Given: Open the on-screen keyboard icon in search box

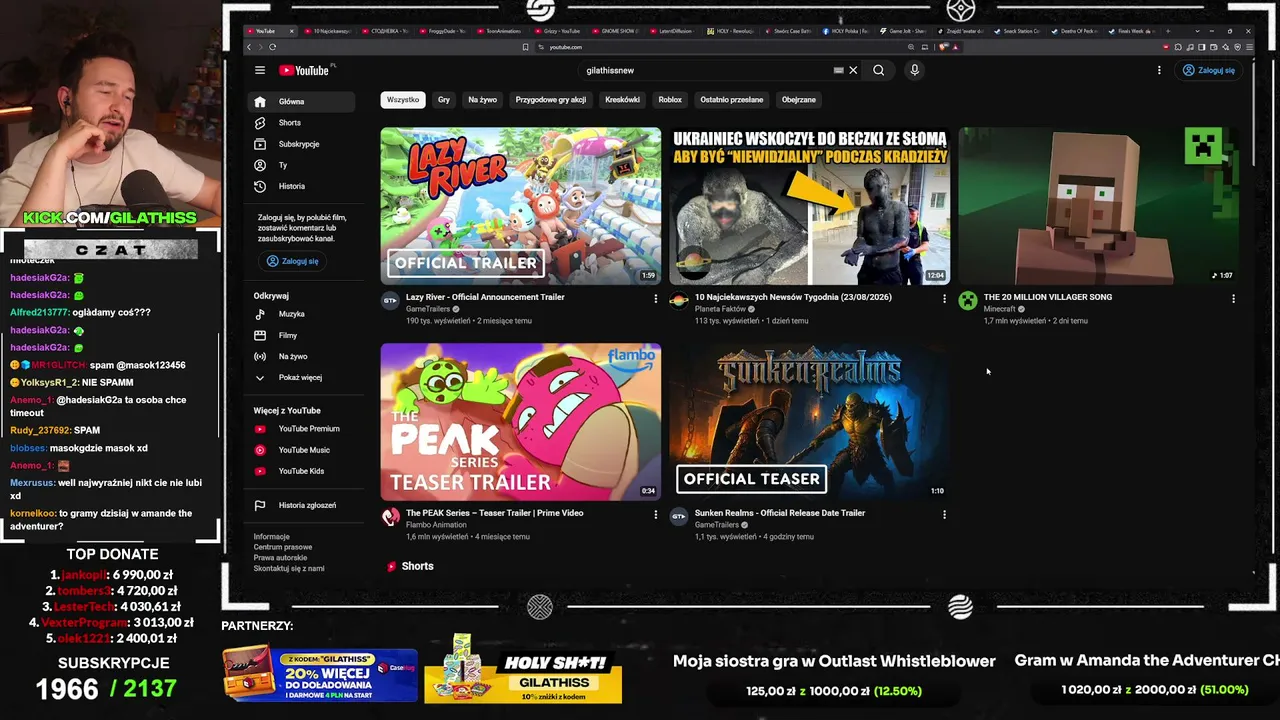Looking at the screenshot, I should click(838, 70).
